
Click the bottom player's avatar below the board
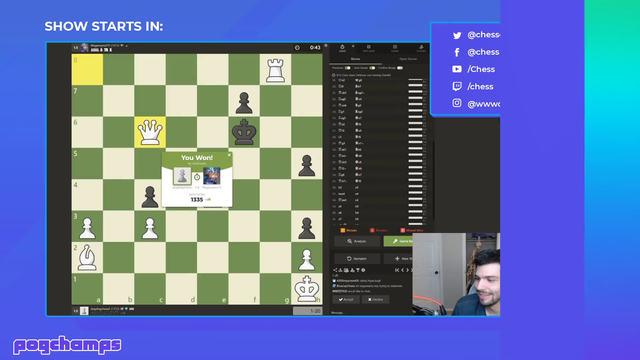pyautogui.click(x=84, y=311)
